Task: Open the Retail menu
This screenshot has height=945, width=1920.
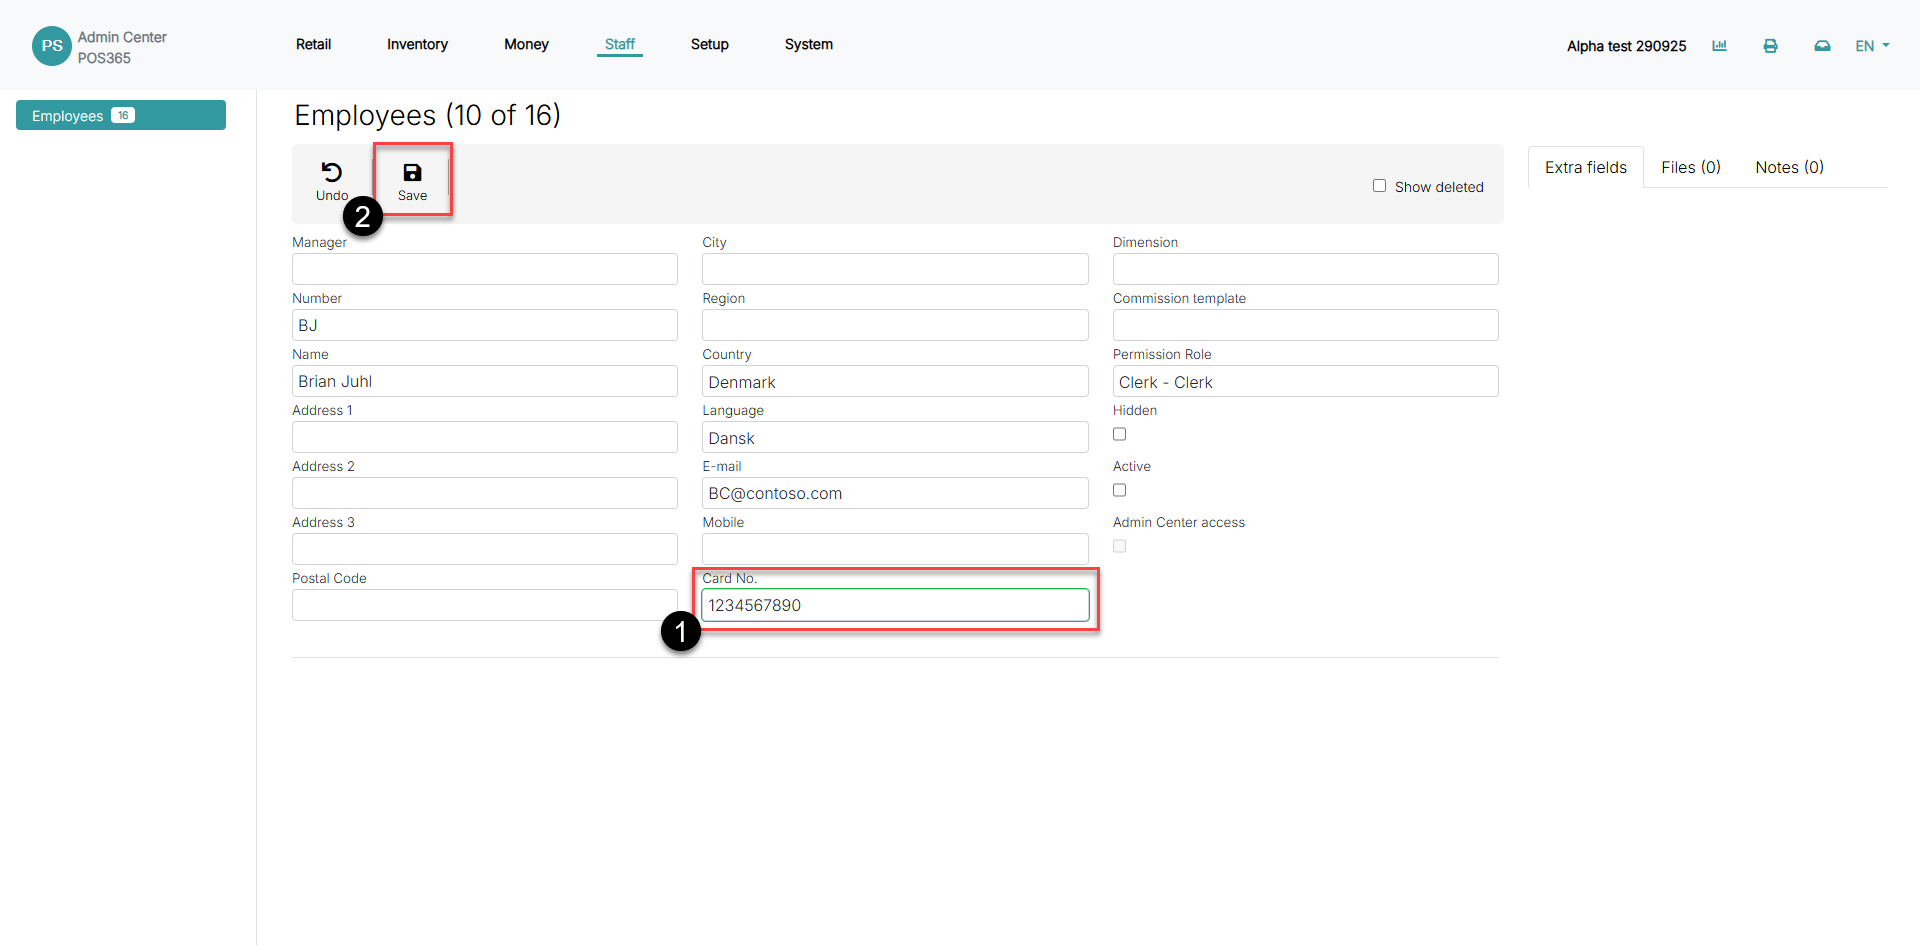Action: [x=313, y=44]
